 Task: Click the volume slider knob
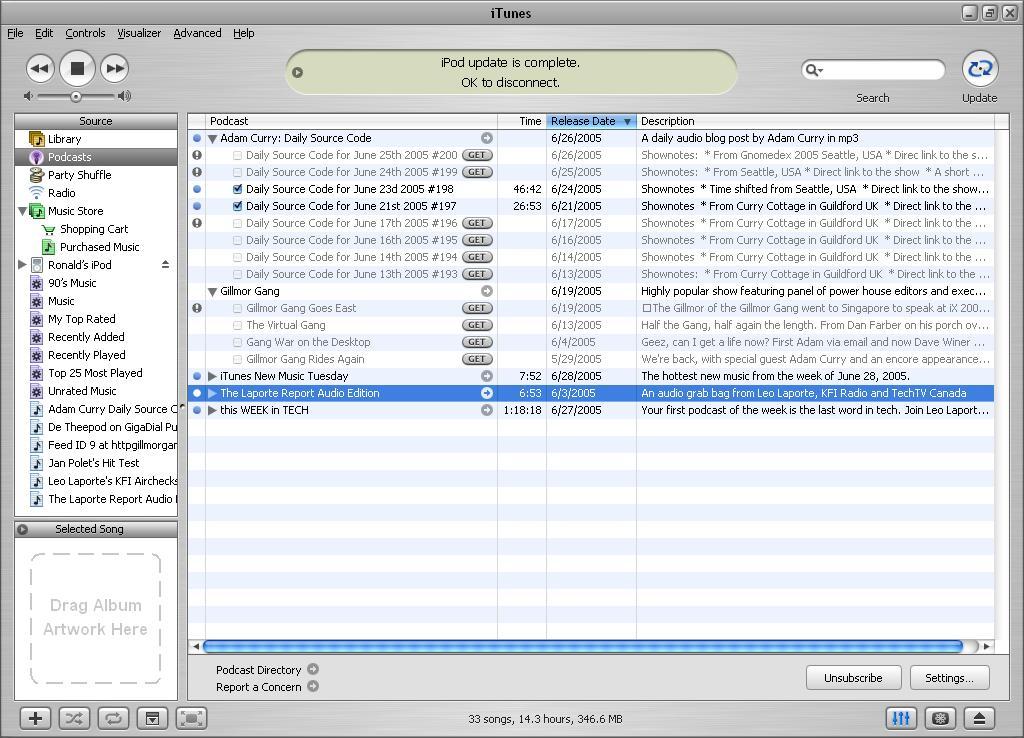76,97
